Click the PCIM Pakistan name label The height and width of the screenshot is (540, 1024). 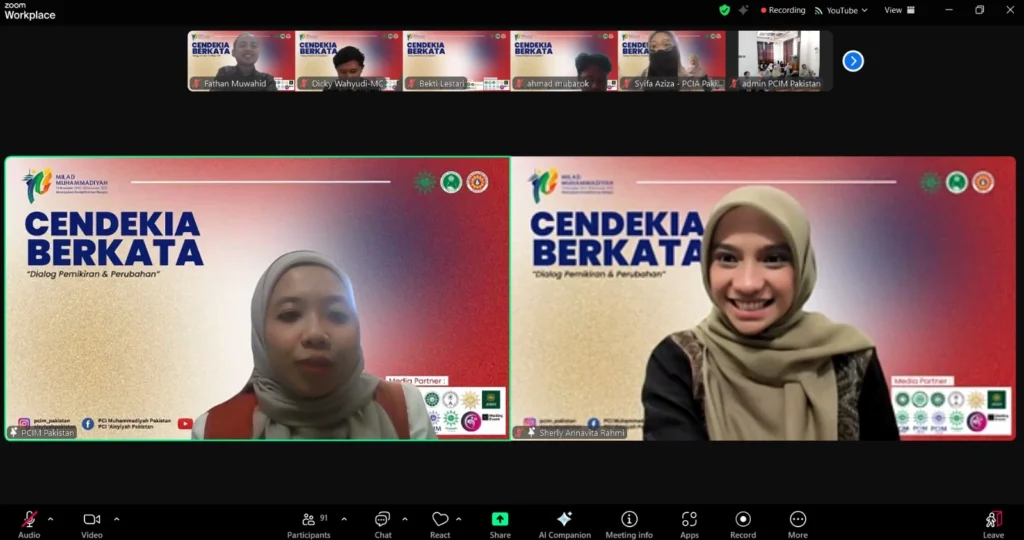tap(42, 432)
